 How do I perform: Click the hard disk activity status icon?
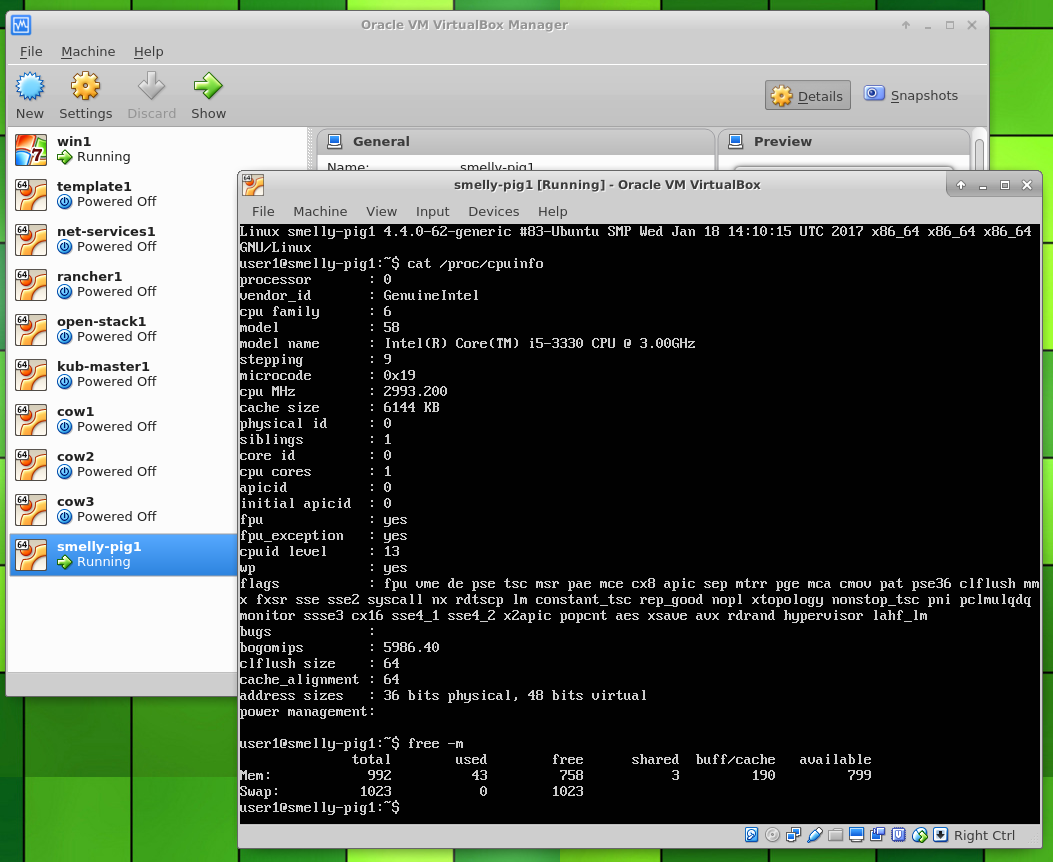coord(751,834)
